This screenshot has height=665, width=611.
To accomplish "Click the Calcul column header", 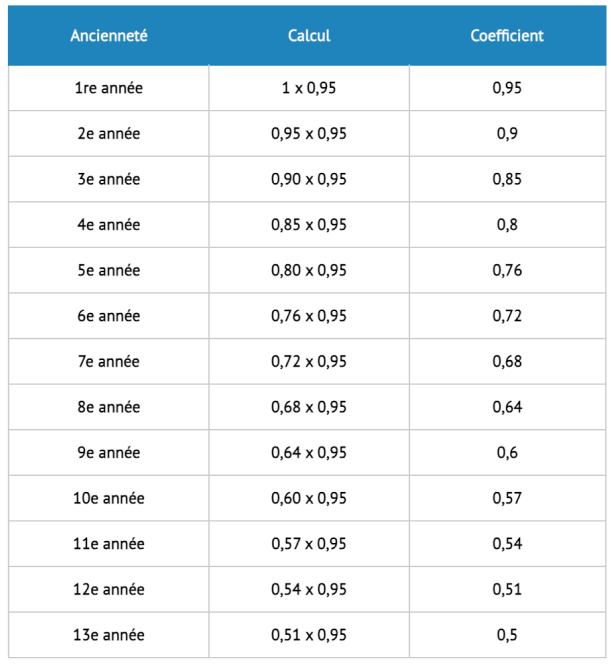I will click(309, 36).
